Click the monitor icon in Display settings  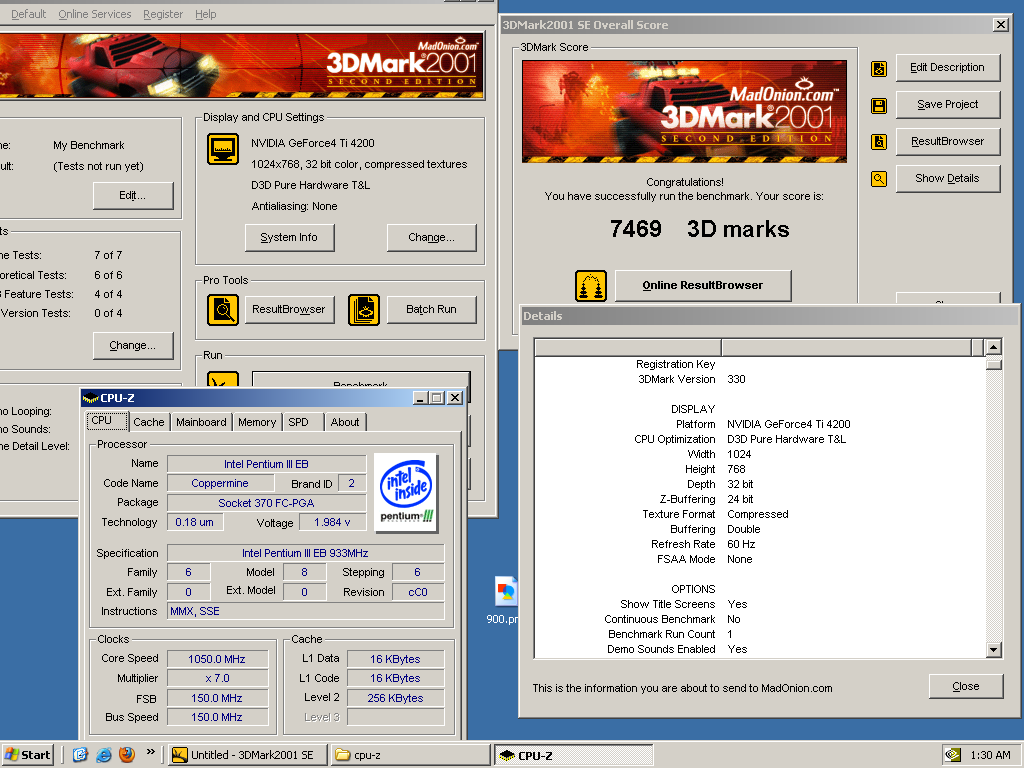click(223, 149)
